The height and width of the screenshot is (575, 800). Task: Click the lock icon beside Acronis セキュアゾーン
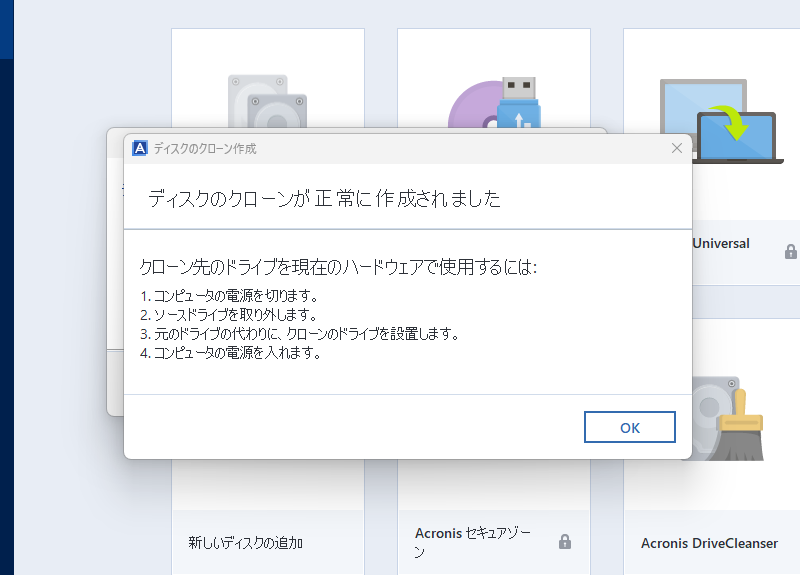tap(565, 541)
